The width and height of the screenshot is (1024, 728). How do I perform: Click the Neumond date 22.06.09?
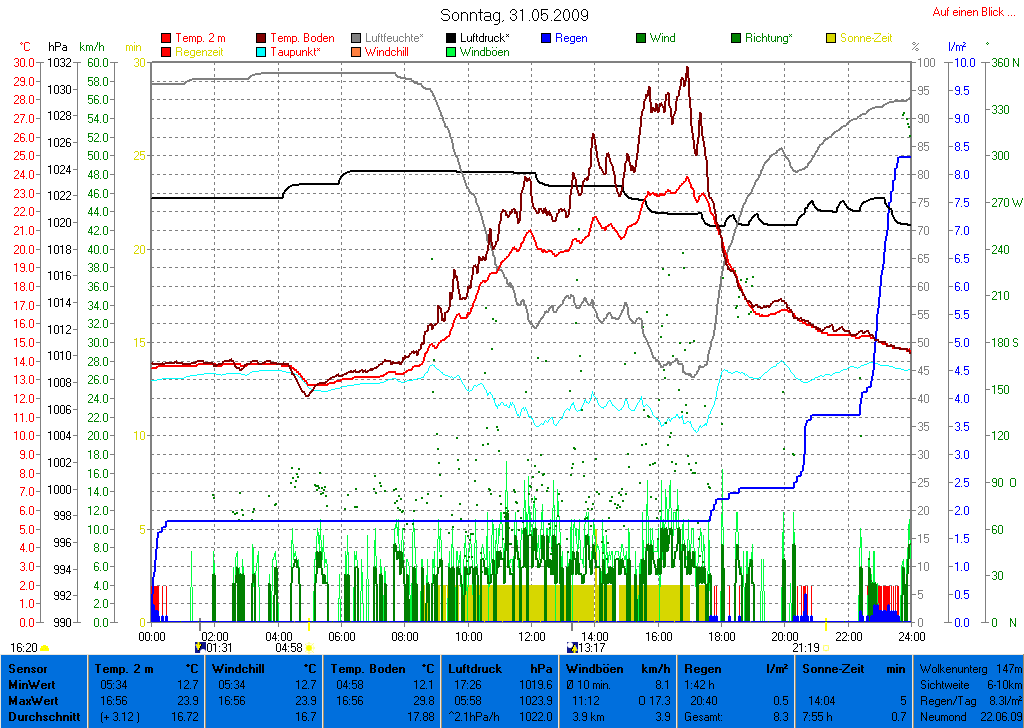coord(1000,716)
